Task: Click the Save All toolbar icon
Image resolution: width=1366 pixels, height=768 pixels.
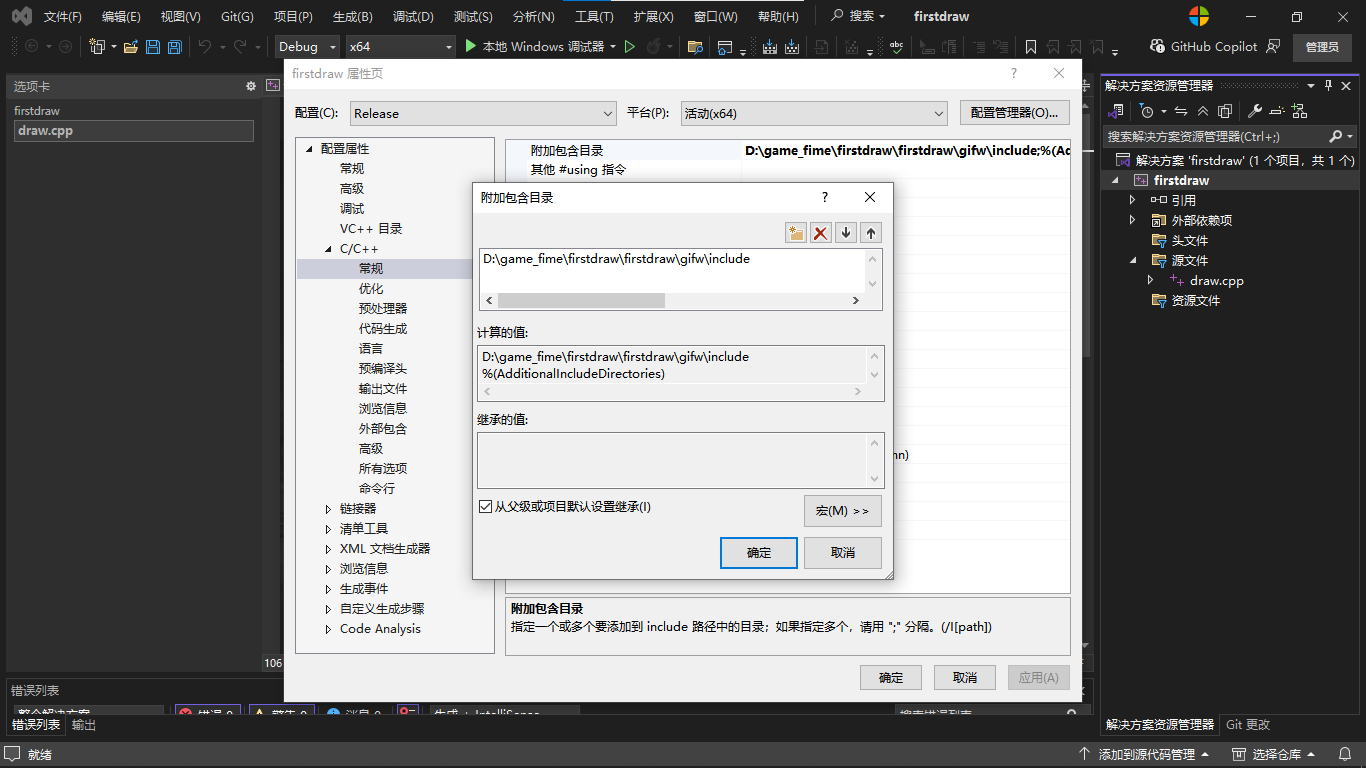Action: pyautogui.click(x=175, y=45)
